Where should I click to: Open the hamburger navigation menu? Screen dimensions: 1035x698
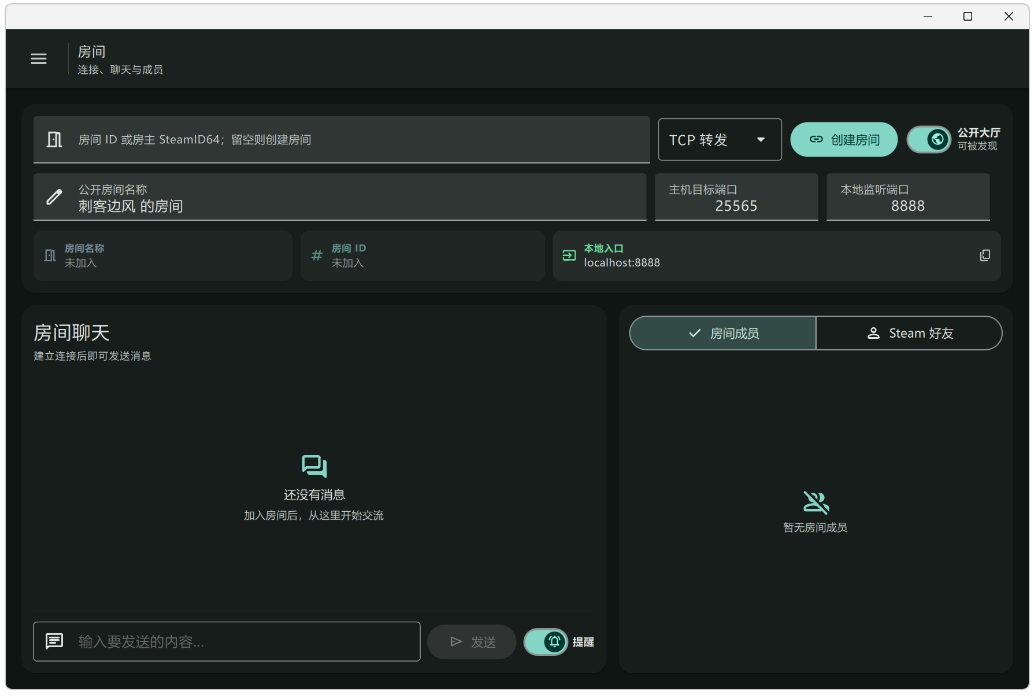click(39, 59)
